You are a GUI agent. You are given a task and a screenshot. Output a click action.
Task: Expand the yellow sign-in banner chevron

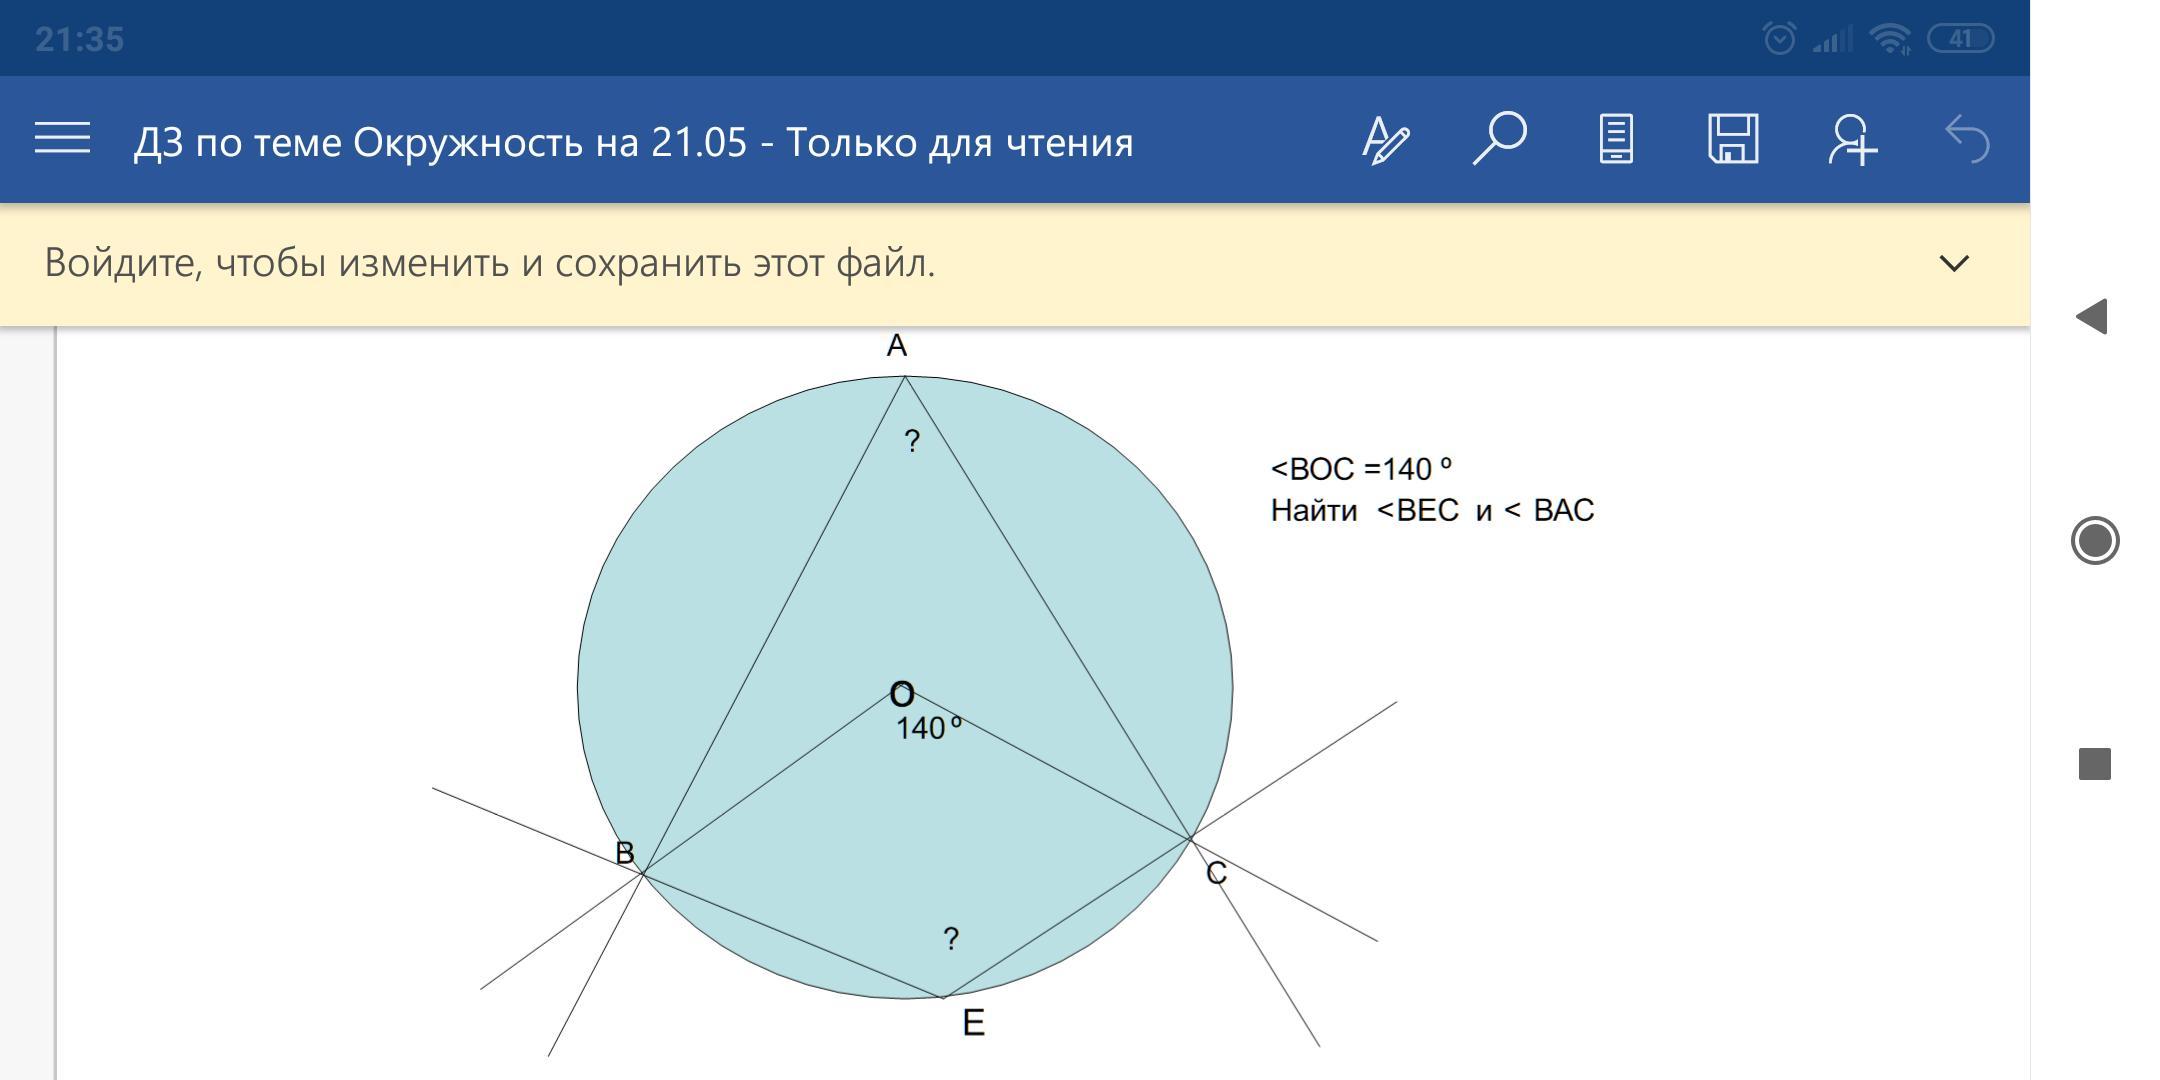pos(1954,263)
